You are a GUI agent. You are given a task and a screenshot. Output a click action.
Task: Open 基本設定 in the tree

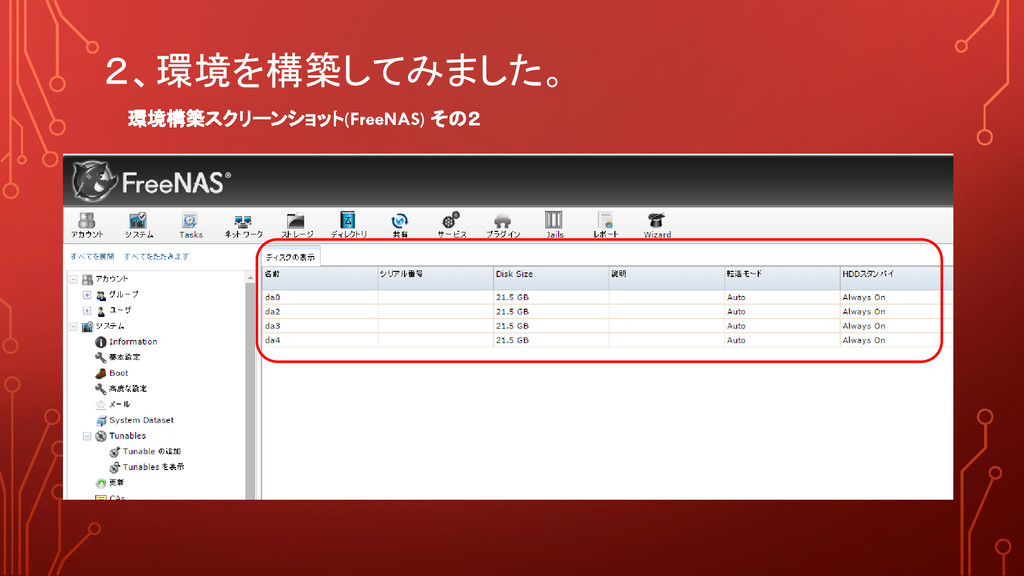(x=124, y=357)
